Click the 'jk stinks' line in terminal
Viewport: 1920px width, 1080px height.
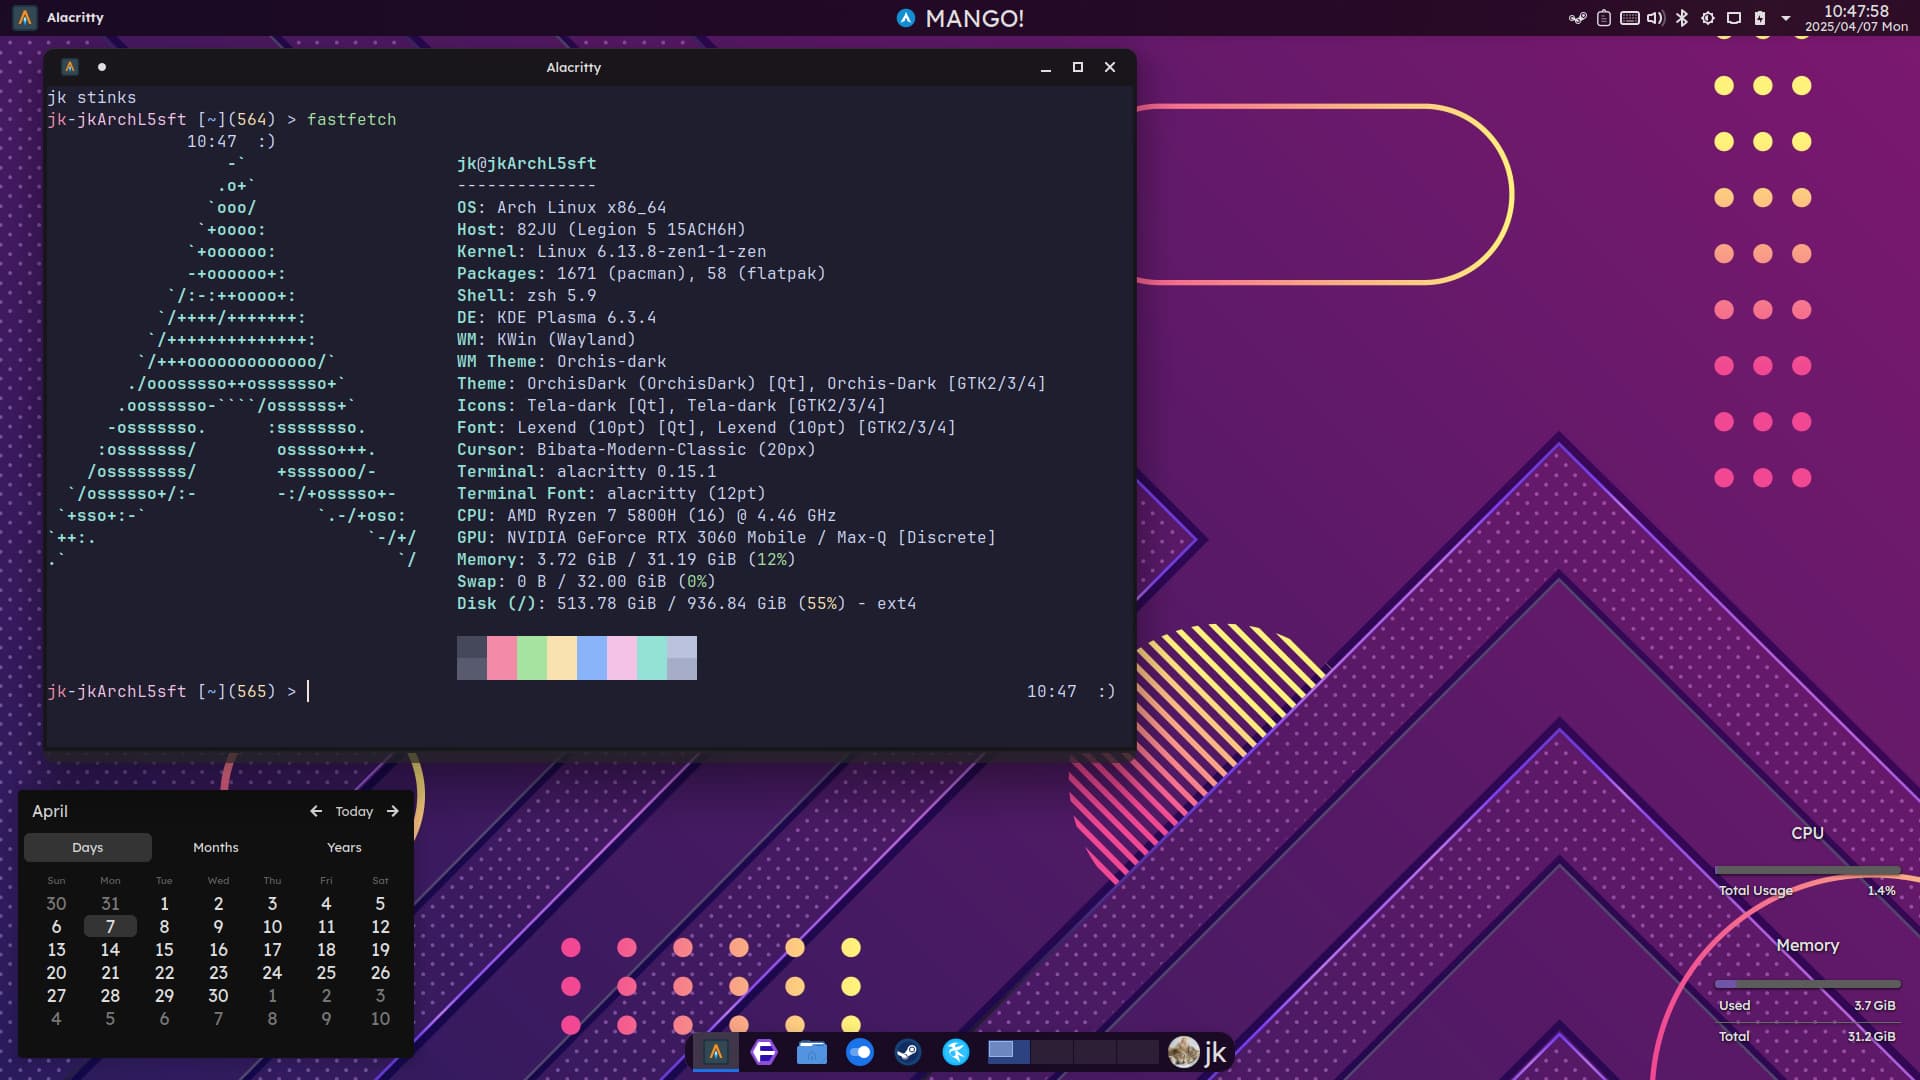coord(92,97)
